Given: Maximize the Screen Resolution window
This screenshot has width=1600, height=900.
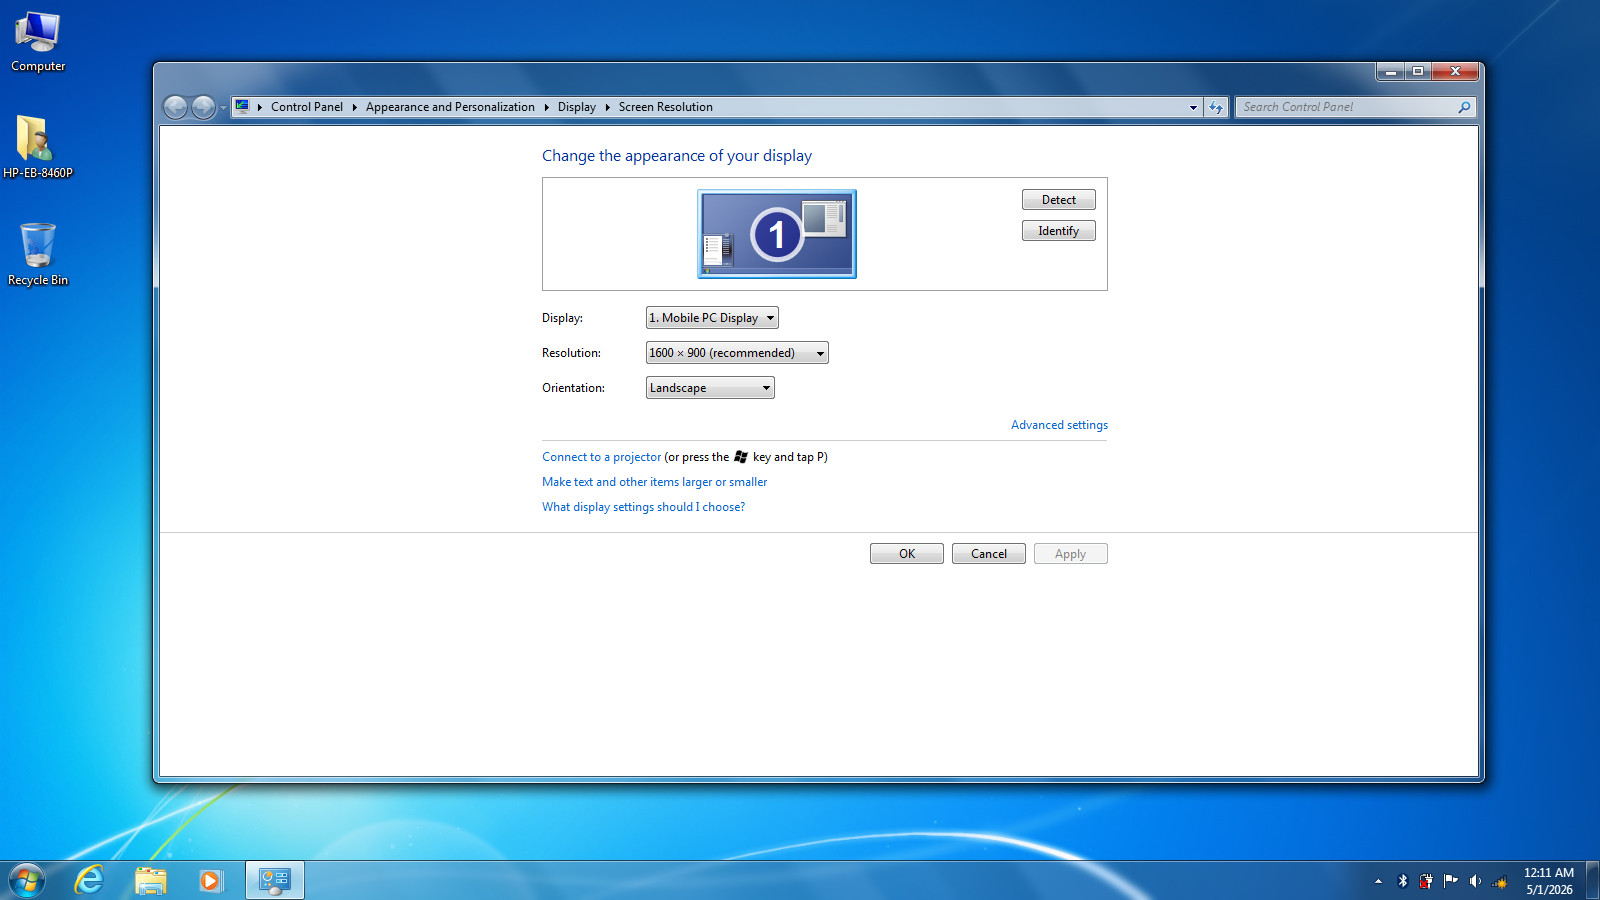Looking at the screenshot, I should pyautogui.click(x=1418, y=71).
